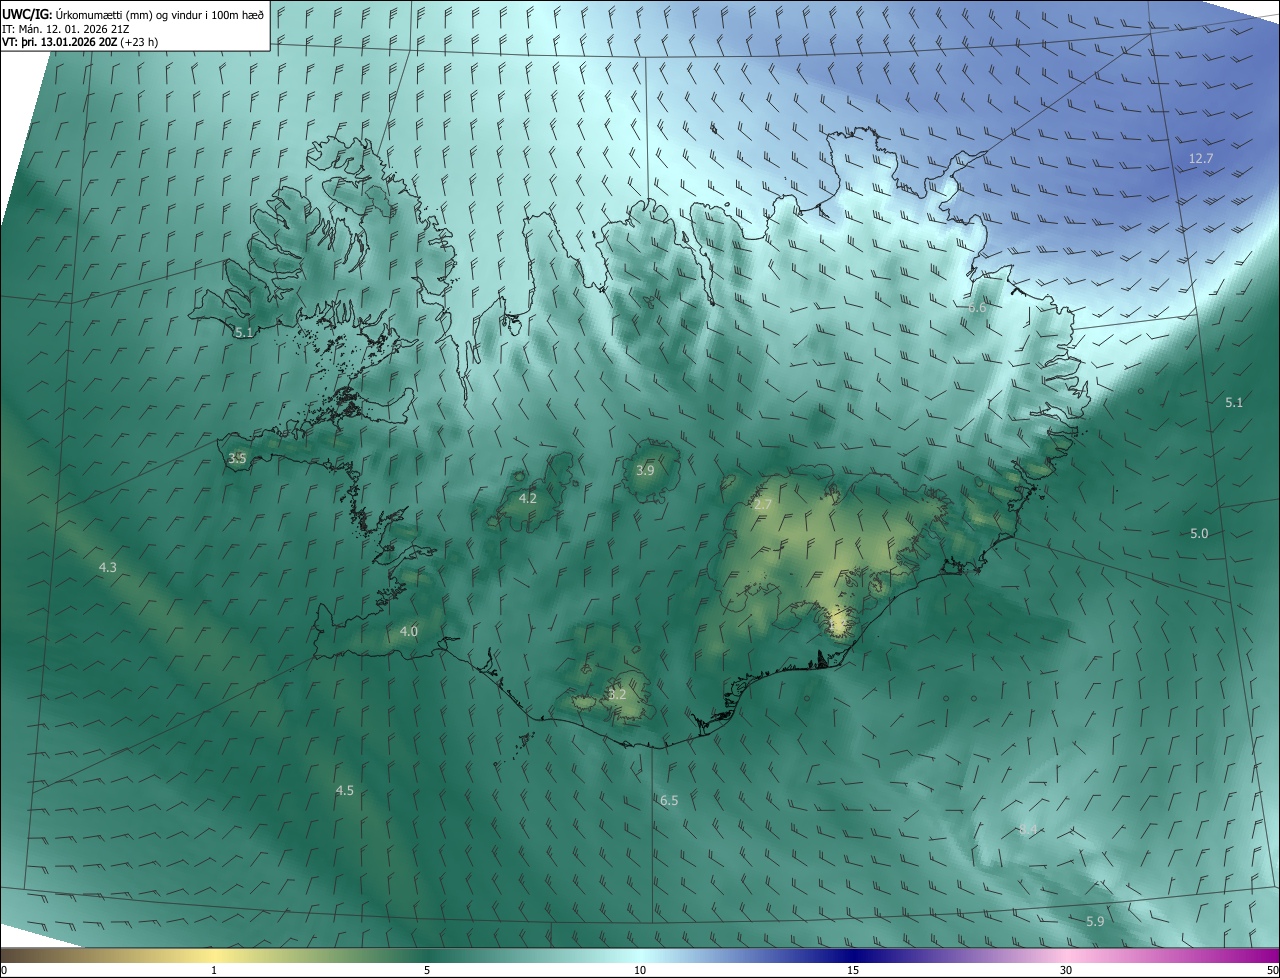Click the '30' tick label on the colour scale
This screenshot has width=1280, height=978.
(x=1066, y=970)
